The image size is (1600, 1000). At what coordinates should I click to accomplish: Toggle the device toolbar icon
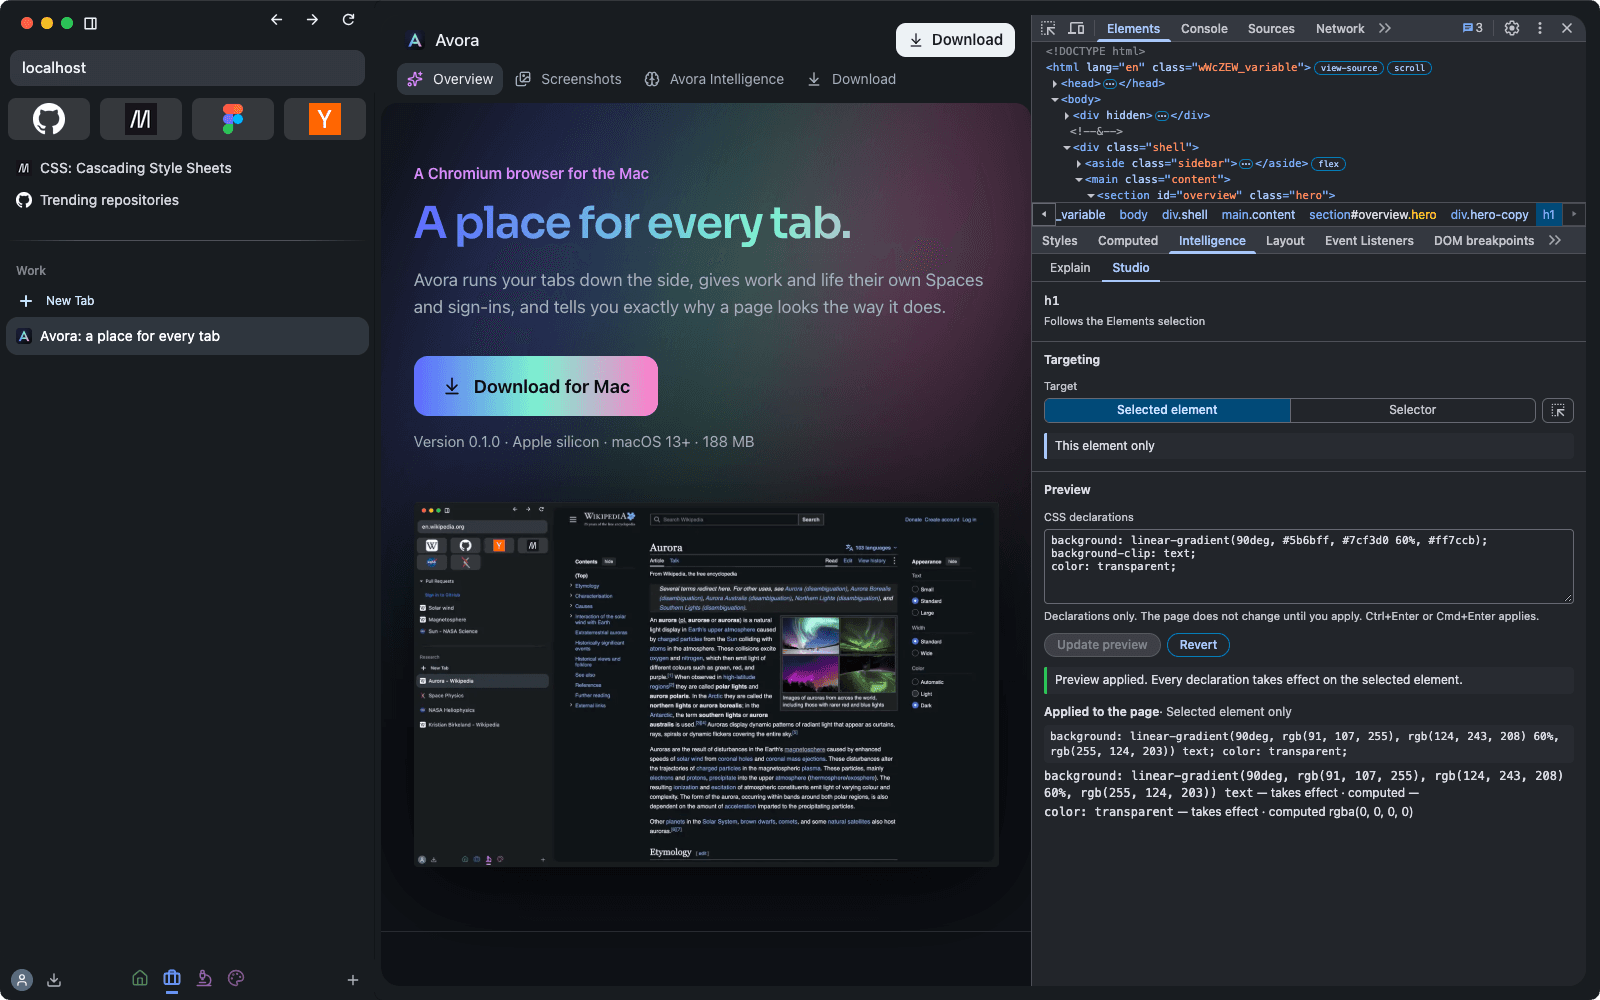pos(1076,28)
